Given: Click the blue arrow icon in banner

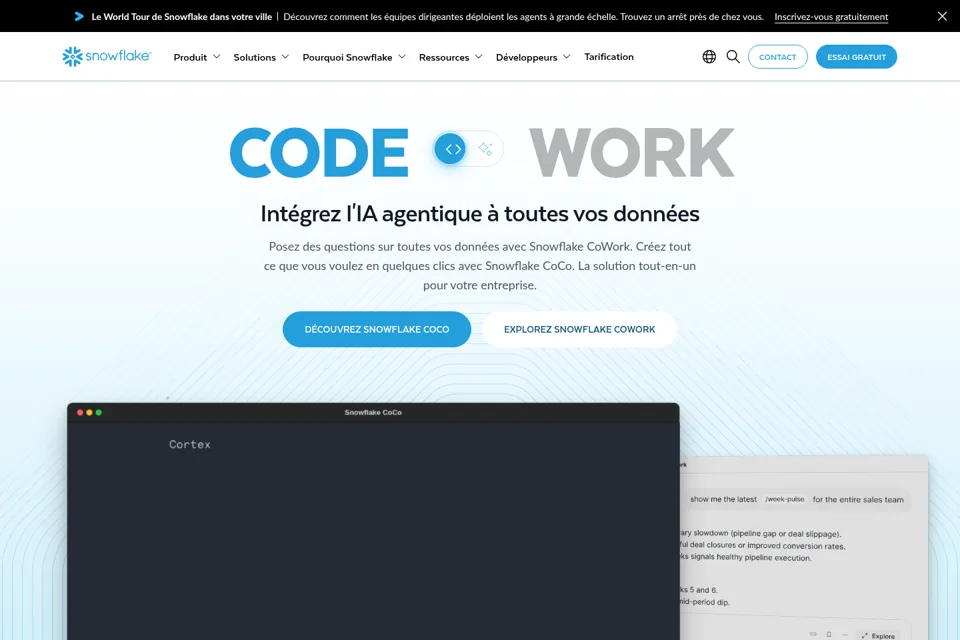Looking at the screenshot, I should tap(79, 17).
